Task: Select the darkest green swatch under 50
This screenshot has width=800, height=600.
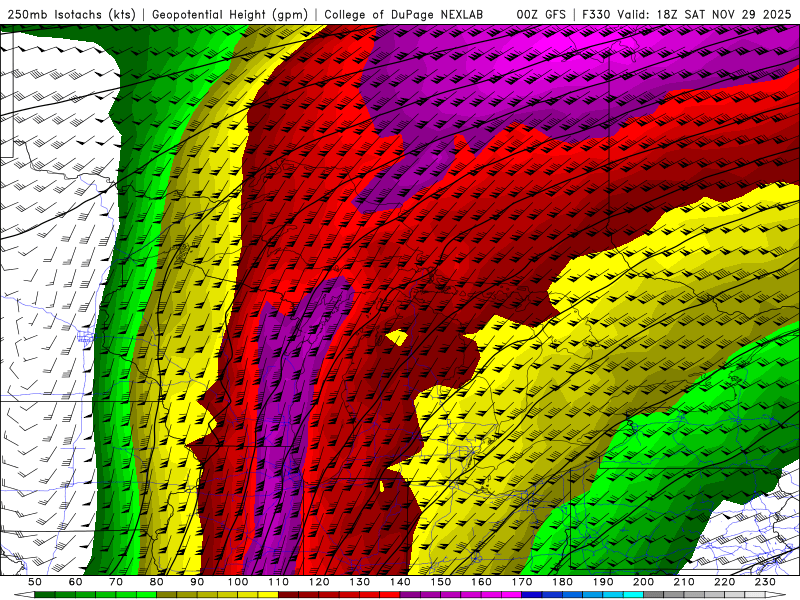Action: tap(44, 595)
